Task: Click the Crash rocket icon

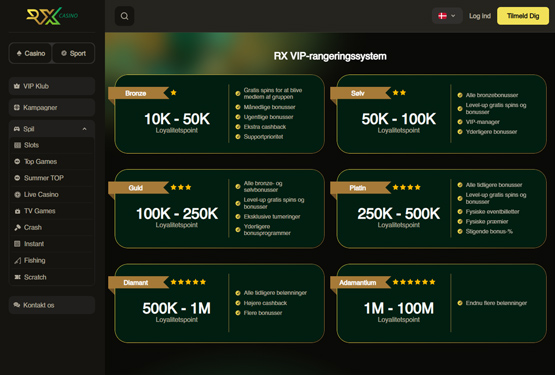Action: pyautogui.click(x=17, y=227)
